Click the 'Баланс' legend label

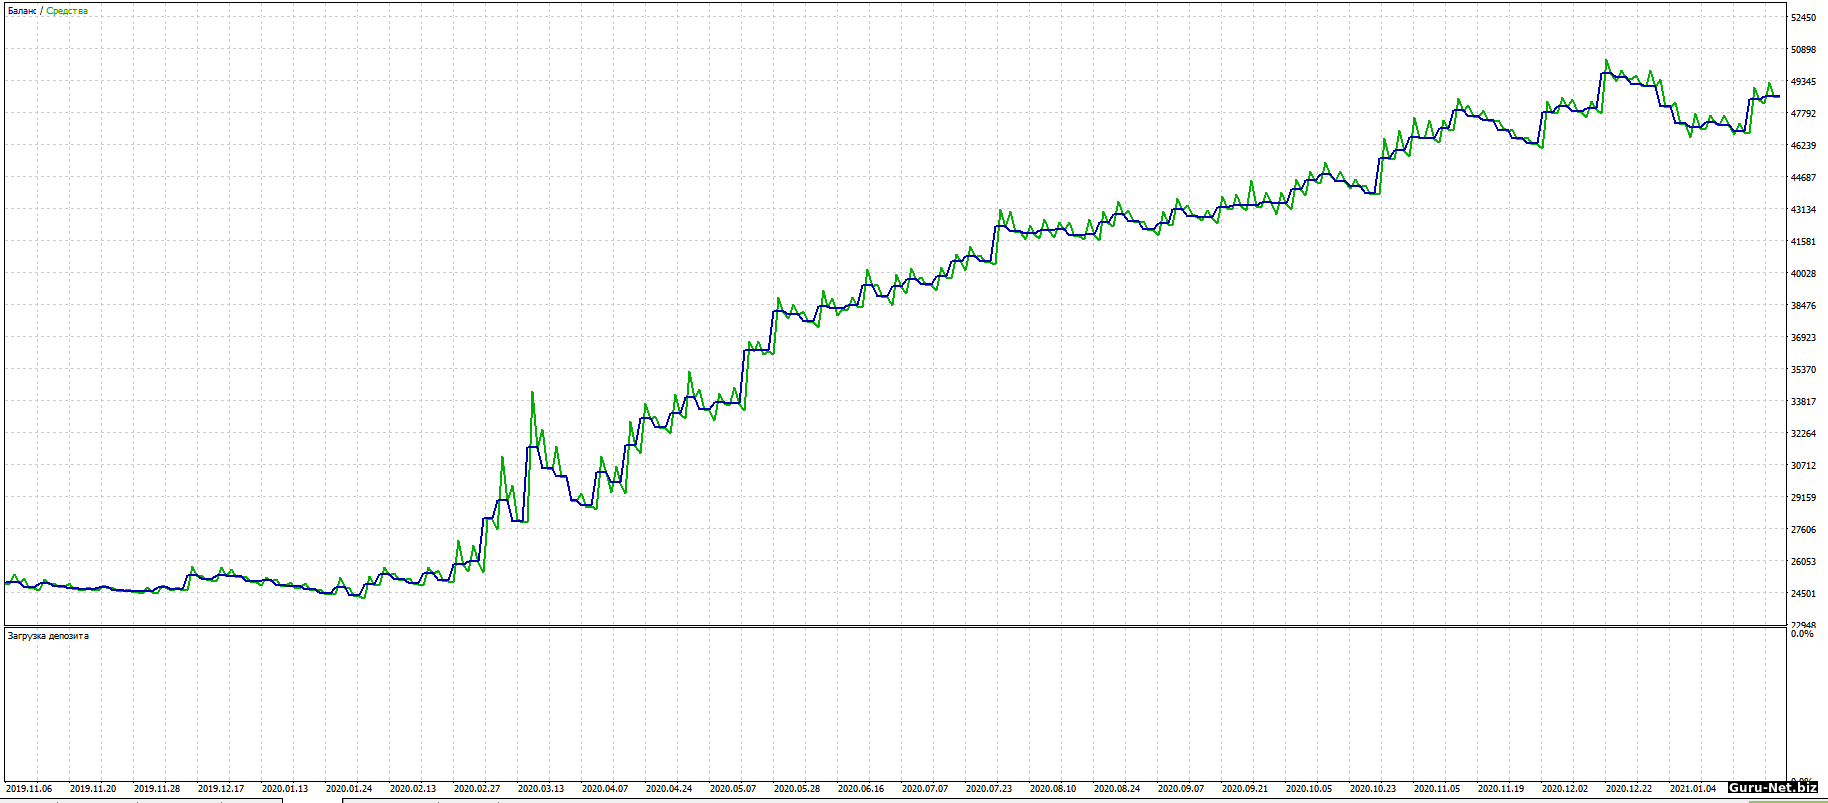pyautogui.click(x=21, y=11)
